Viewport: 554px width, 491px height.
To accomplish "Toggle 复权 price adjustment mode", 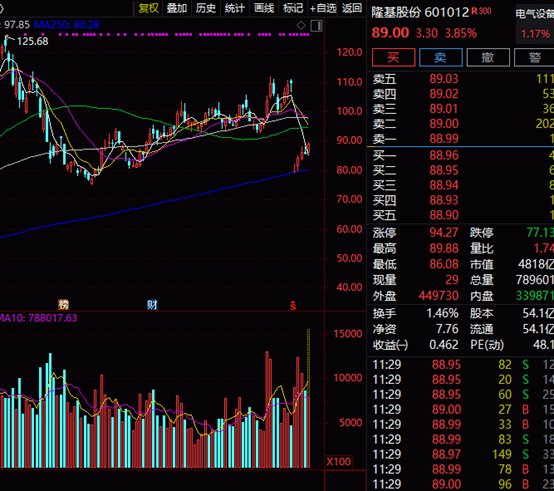I will pos(148,8).
